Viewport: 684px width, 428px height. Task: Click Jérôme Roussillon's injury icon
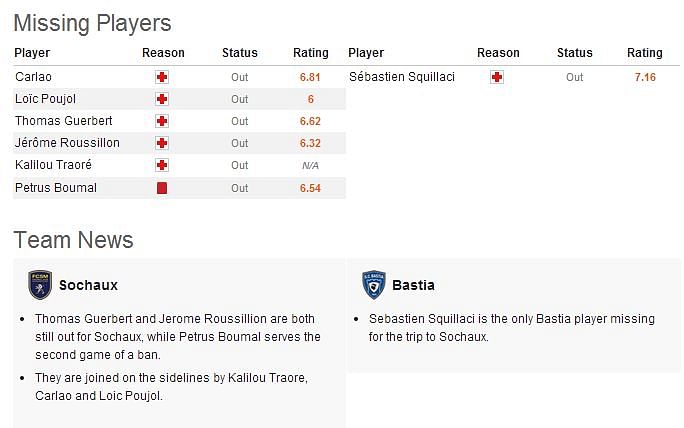pyautogui.click(x=162, y=143)
